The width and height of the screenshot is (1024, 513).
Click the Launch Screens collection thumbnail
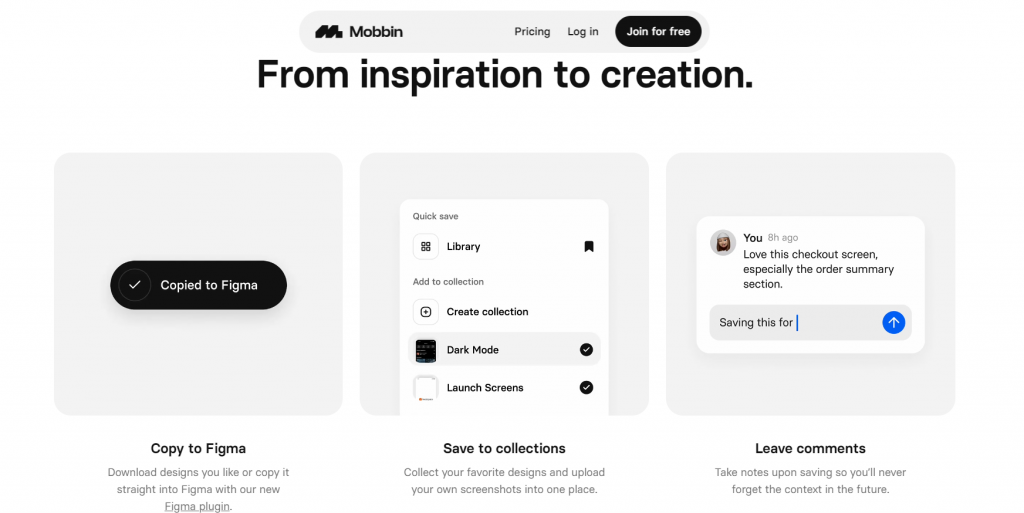point(426,388)
